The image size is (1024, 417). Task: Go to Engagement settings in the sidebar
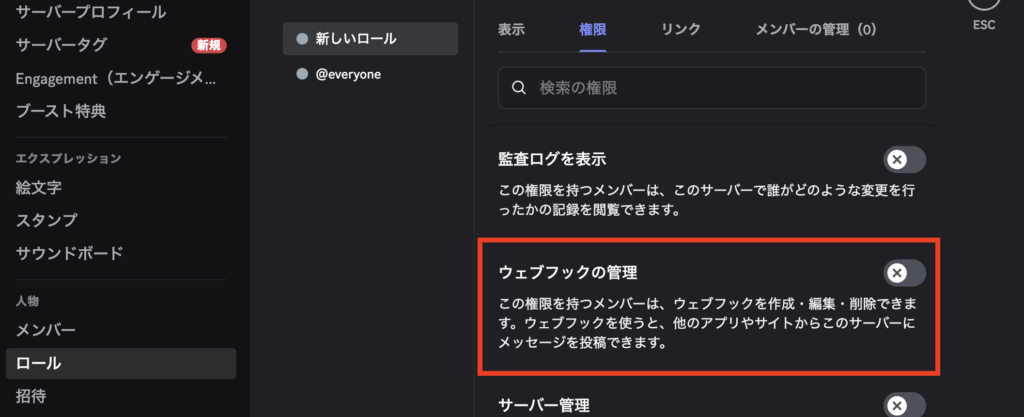pos(115,78)
